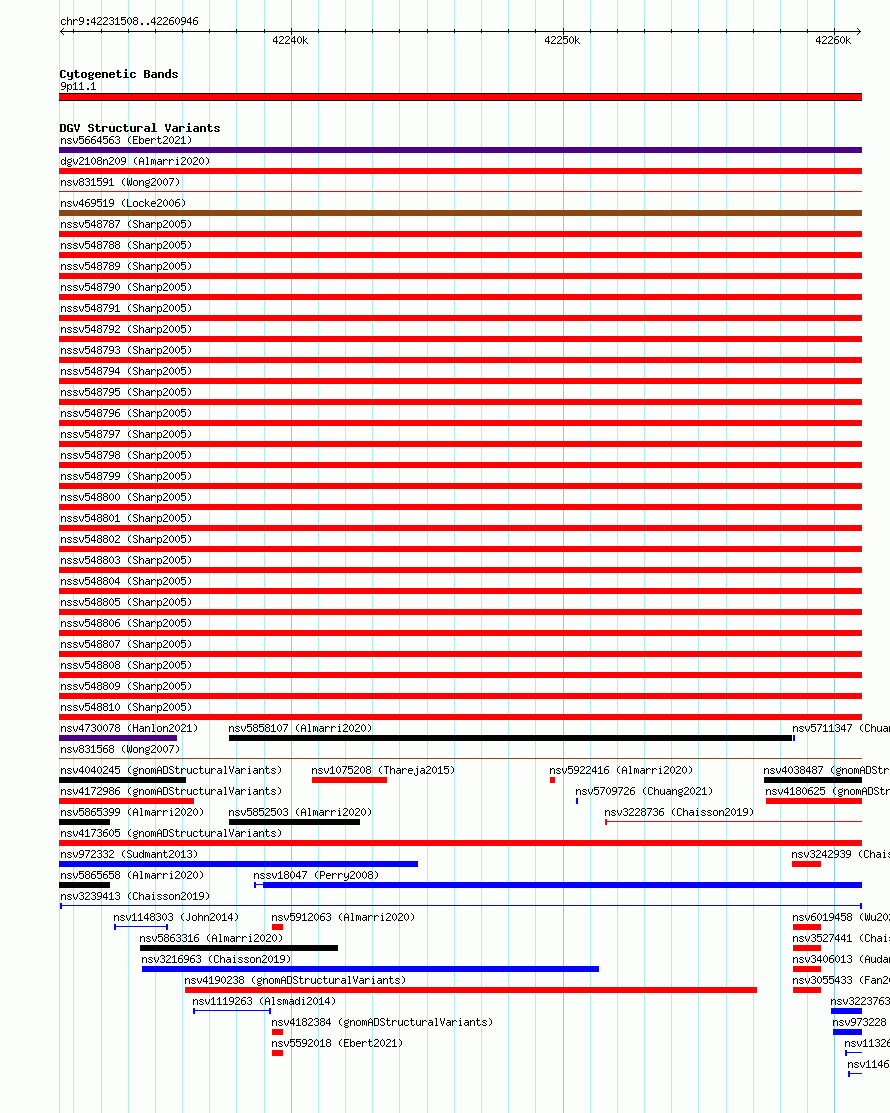Viewport: 890px width, 1113px height.
Task: Click nssv548800 (Sharp2005) label
Action: pos(126,498)
